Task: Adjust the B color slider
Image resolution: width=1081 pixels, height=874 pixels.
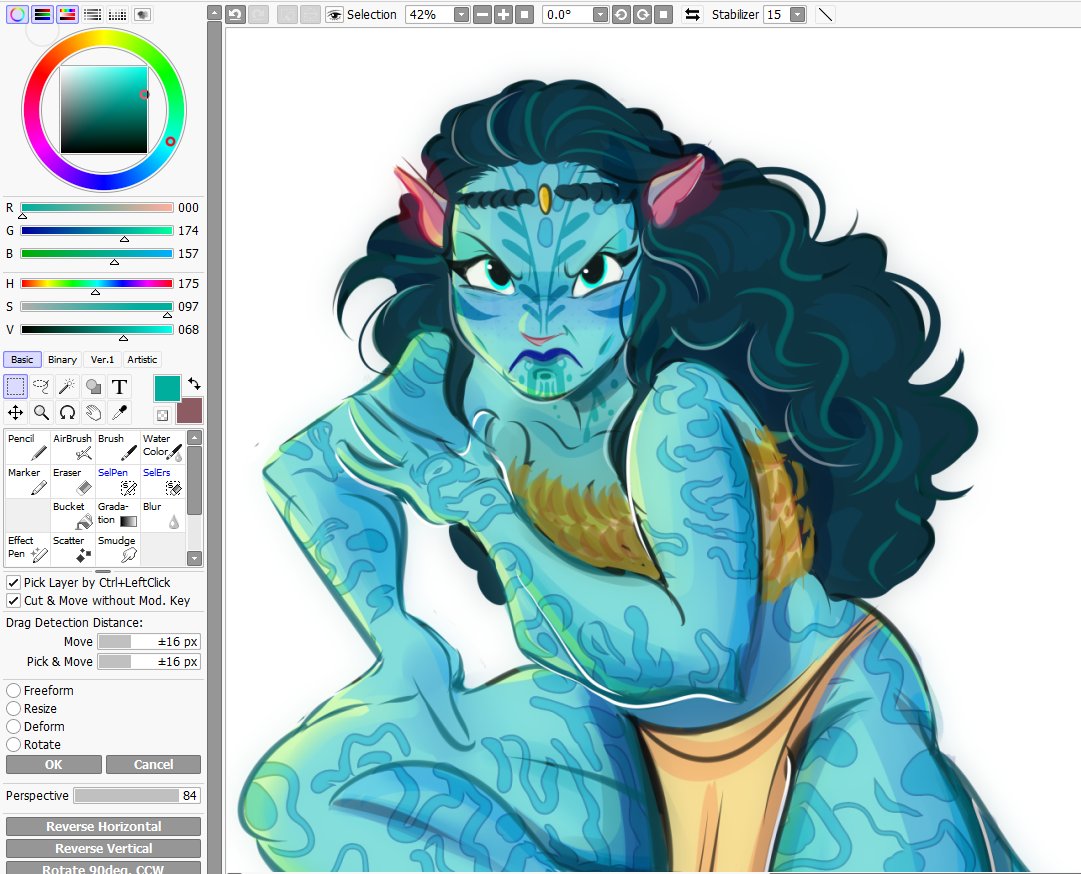Action: pyautogui.click(x=97, y=254)
